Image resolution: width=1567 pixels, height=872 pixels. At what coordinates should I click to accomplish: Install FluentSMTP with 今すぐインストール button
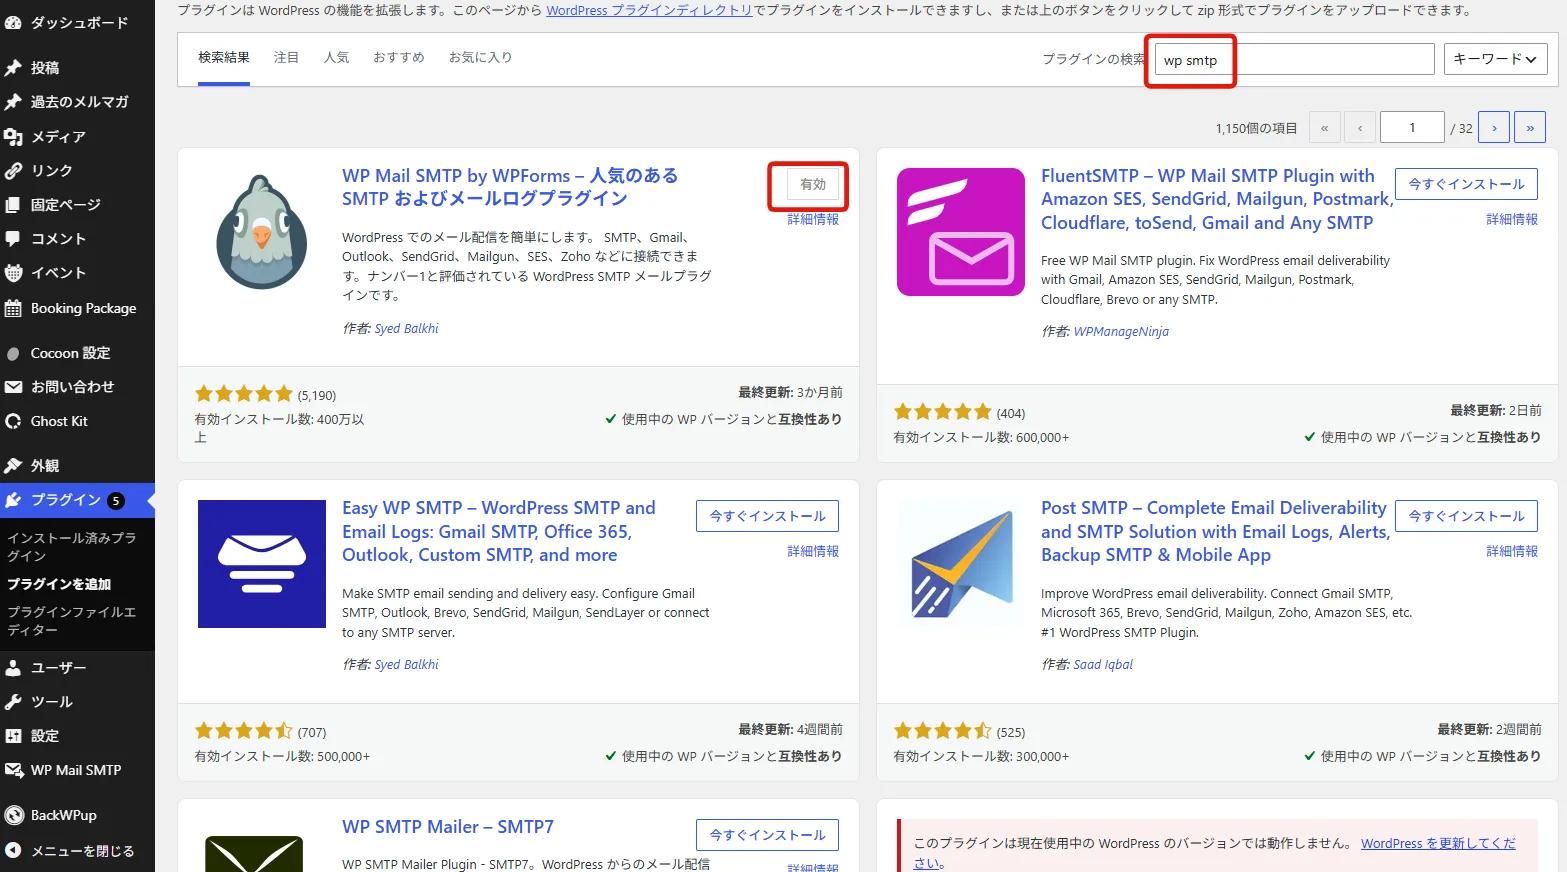(x=1466, y=184)
